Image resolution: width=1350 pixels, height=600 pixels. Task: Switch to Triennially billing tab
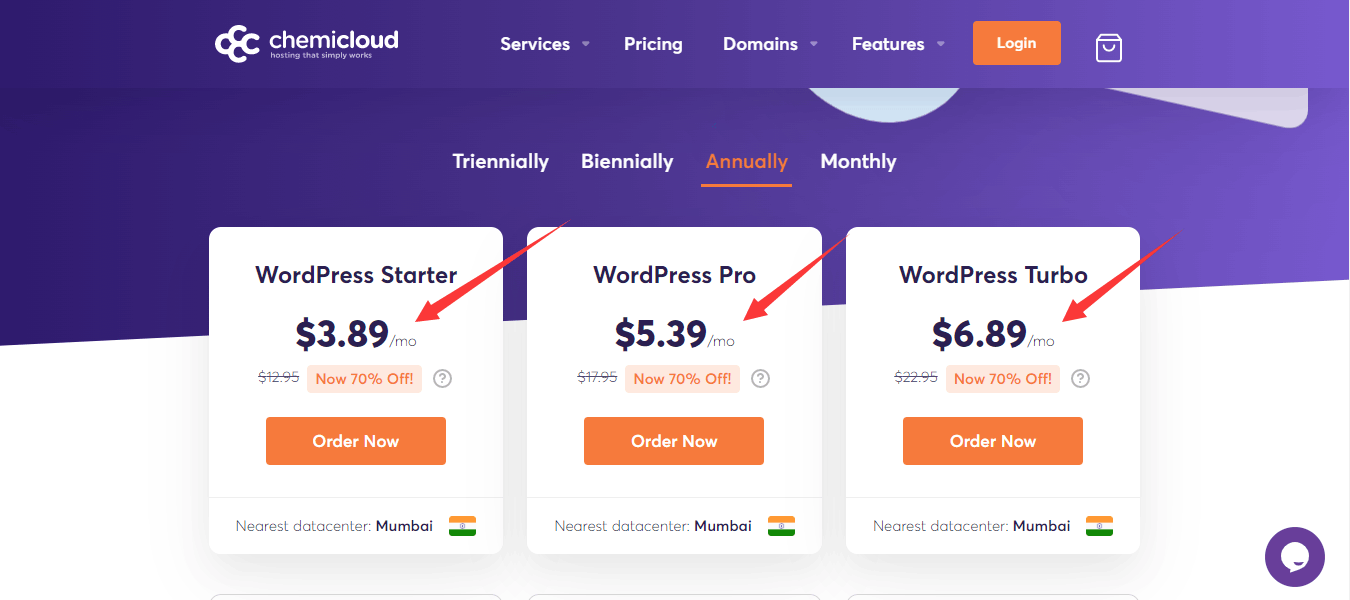(501, 161)
